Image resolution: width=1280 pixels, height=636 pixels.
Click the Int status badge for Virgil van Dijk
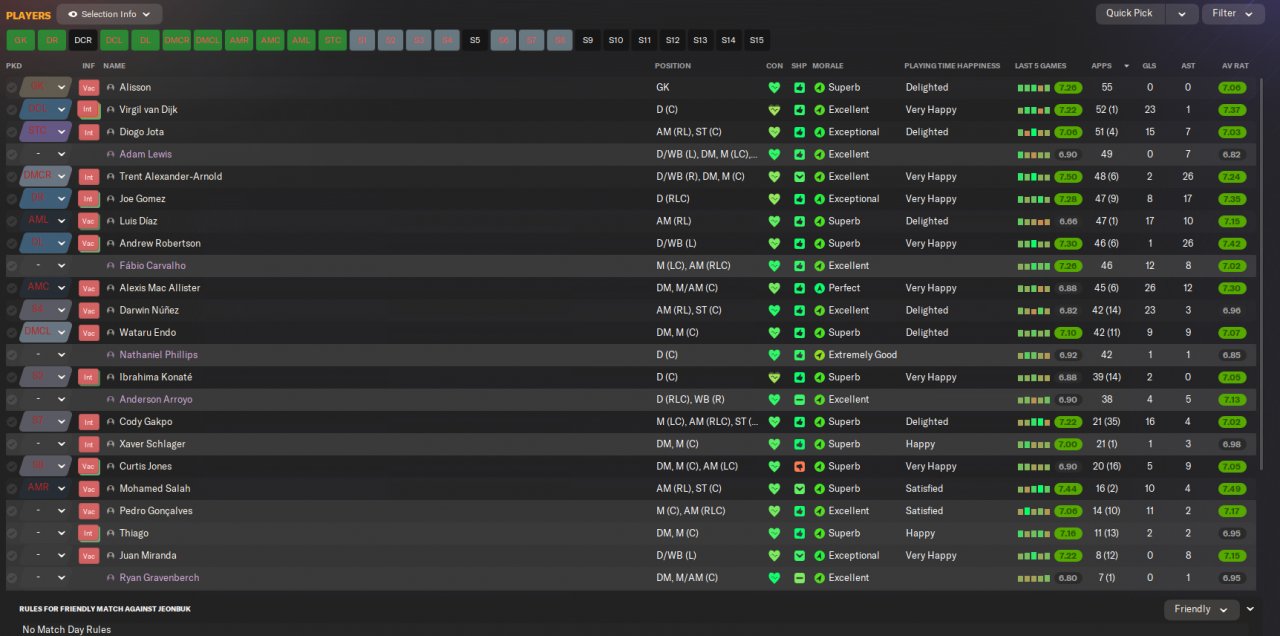(88, 110)
